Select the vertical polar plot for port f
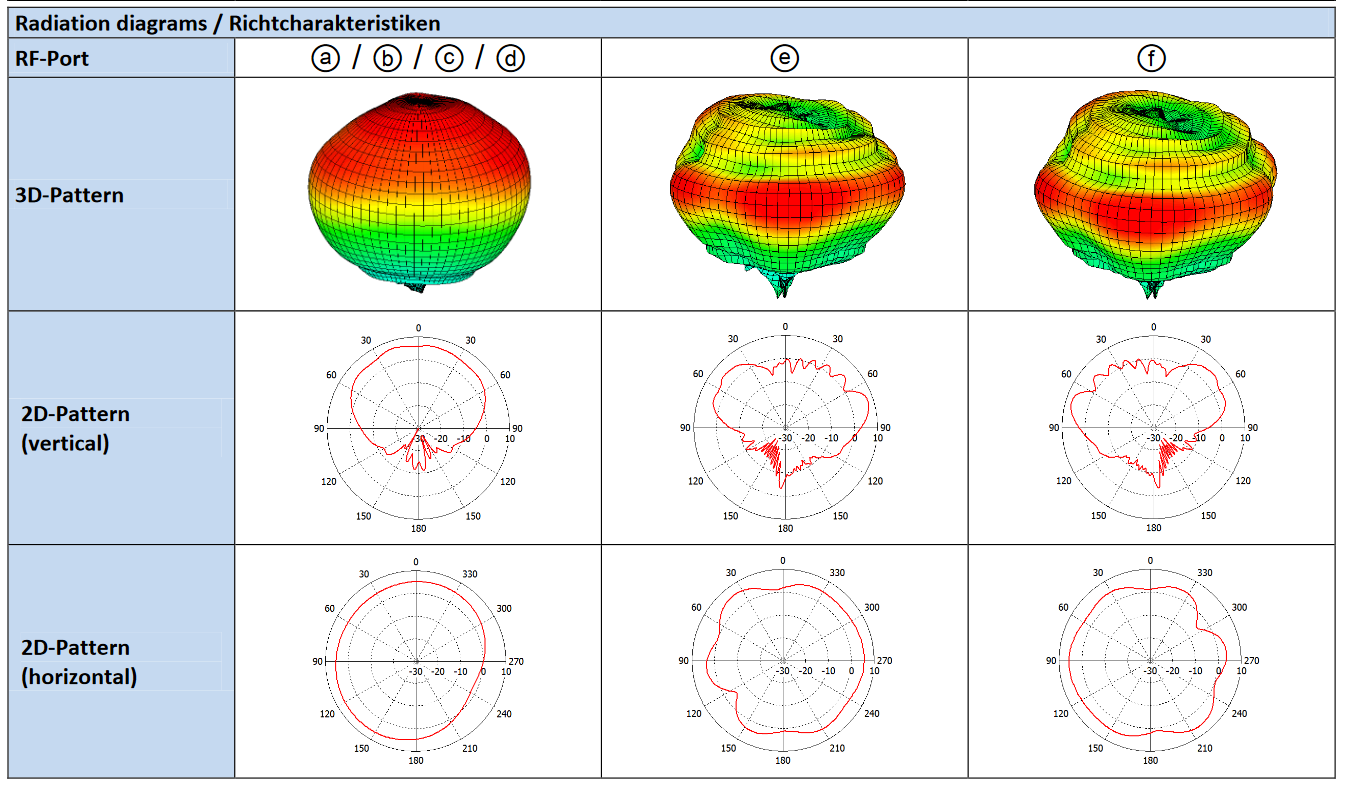Viewport: 1347px width, 794px height. click(1152, 428)
